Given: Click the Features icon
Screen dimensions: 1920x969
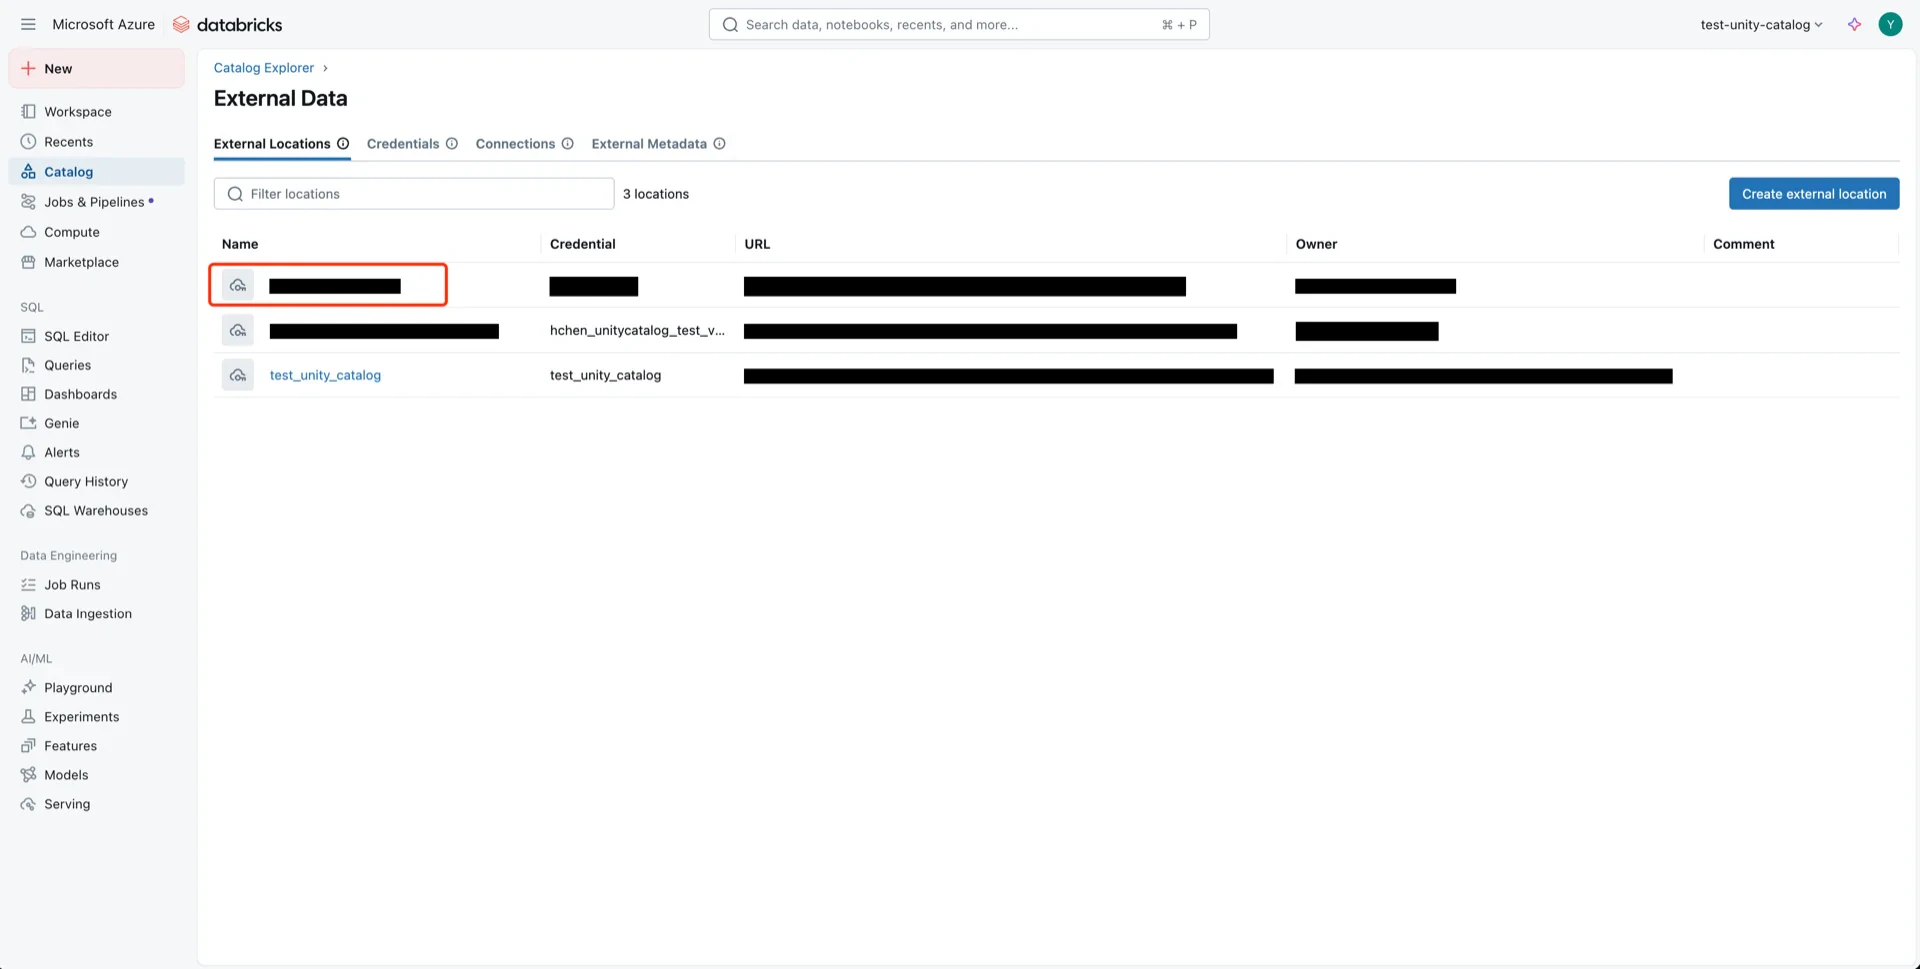Looking at the screenshot, I should coord(28,745).
